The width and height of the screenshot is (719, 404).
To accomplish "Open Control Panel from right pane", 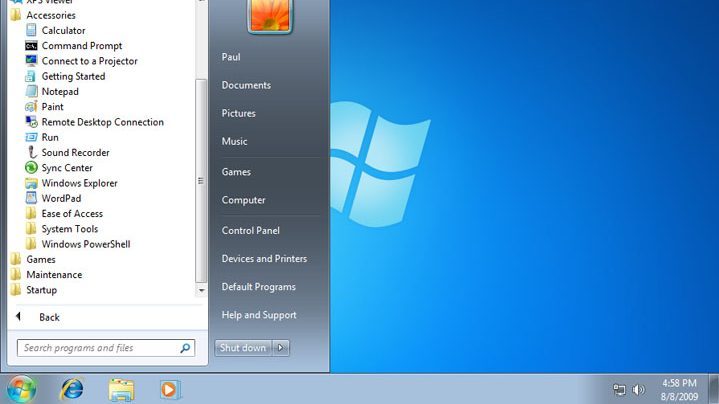I will [250, 231].
